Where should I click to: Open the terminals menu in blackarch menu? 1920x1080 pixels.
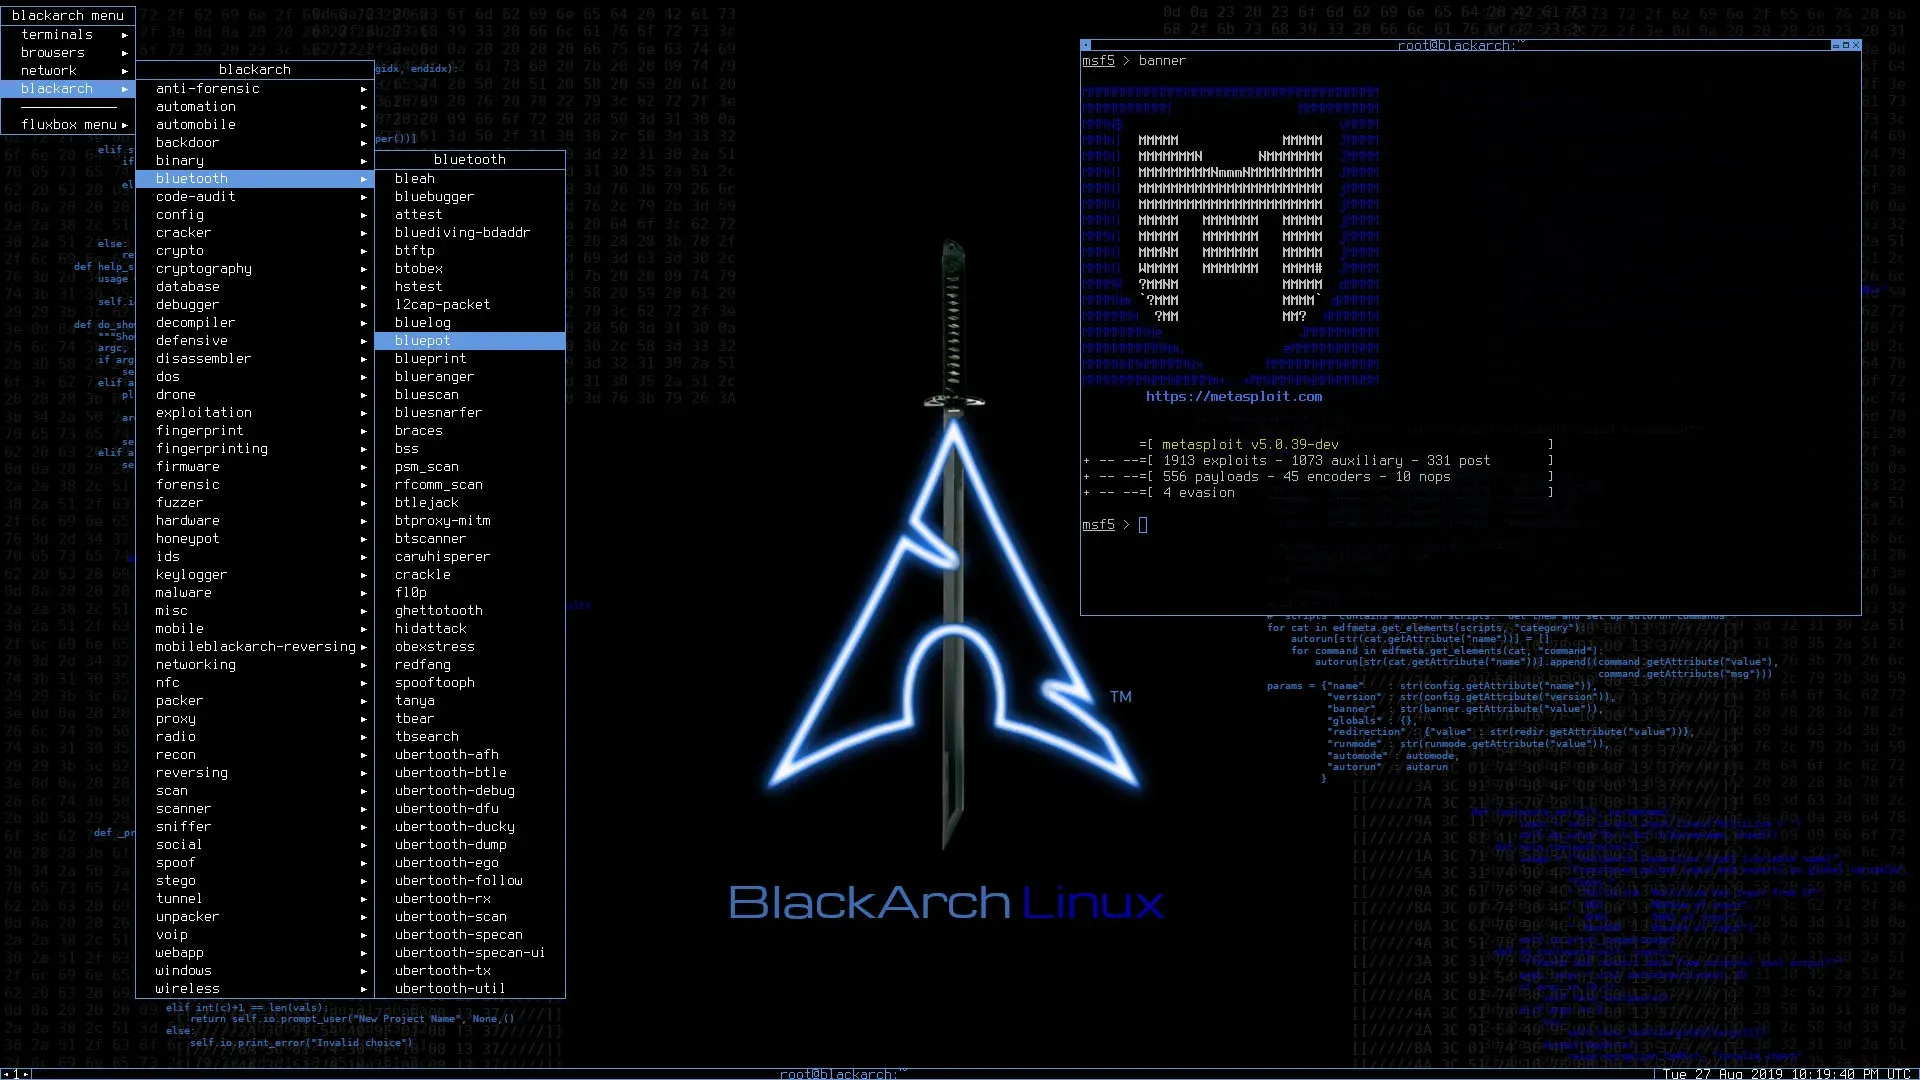coord(57,34)
